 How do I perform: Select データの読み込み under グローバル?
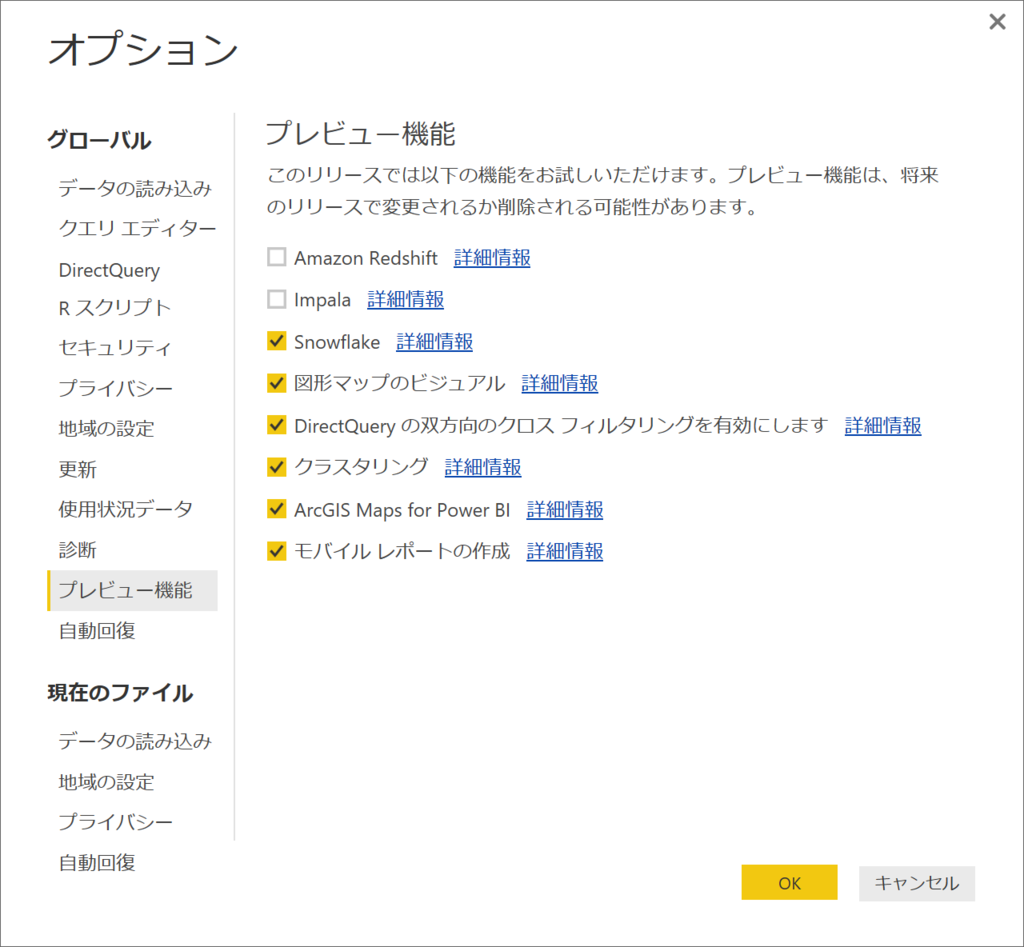point(135,188)
